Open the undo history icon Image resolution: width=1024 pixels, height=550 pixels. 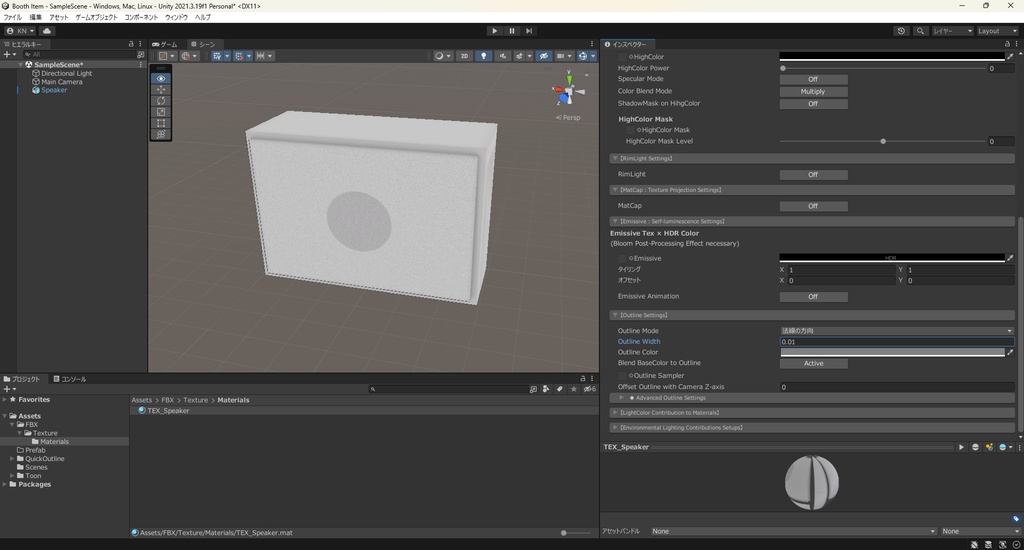pyautogui.click(x=901, y=31)
